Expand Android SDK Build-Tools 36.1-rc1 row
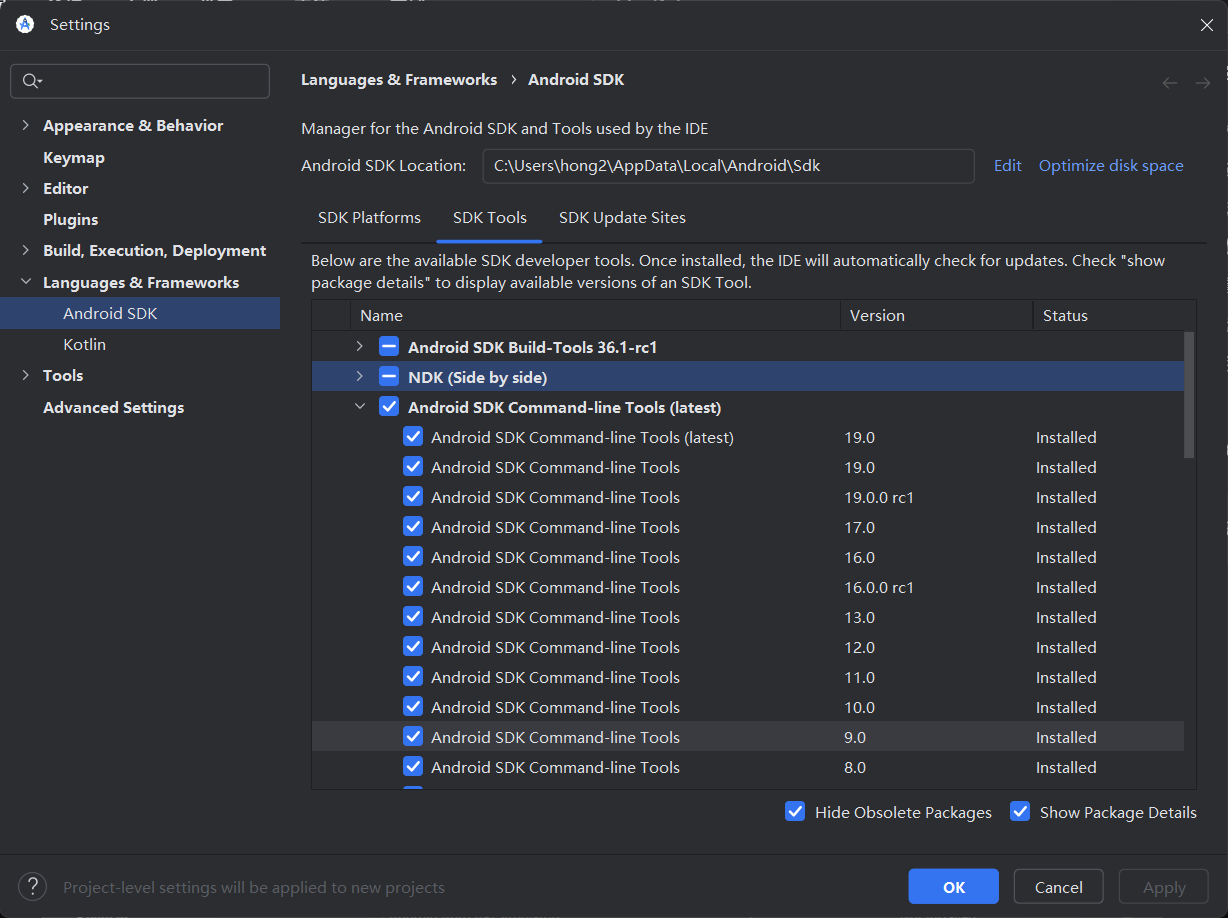Image resolution: width=1228 pixels, height=918 pixels. pyautogui.click(x=360, y=347)
